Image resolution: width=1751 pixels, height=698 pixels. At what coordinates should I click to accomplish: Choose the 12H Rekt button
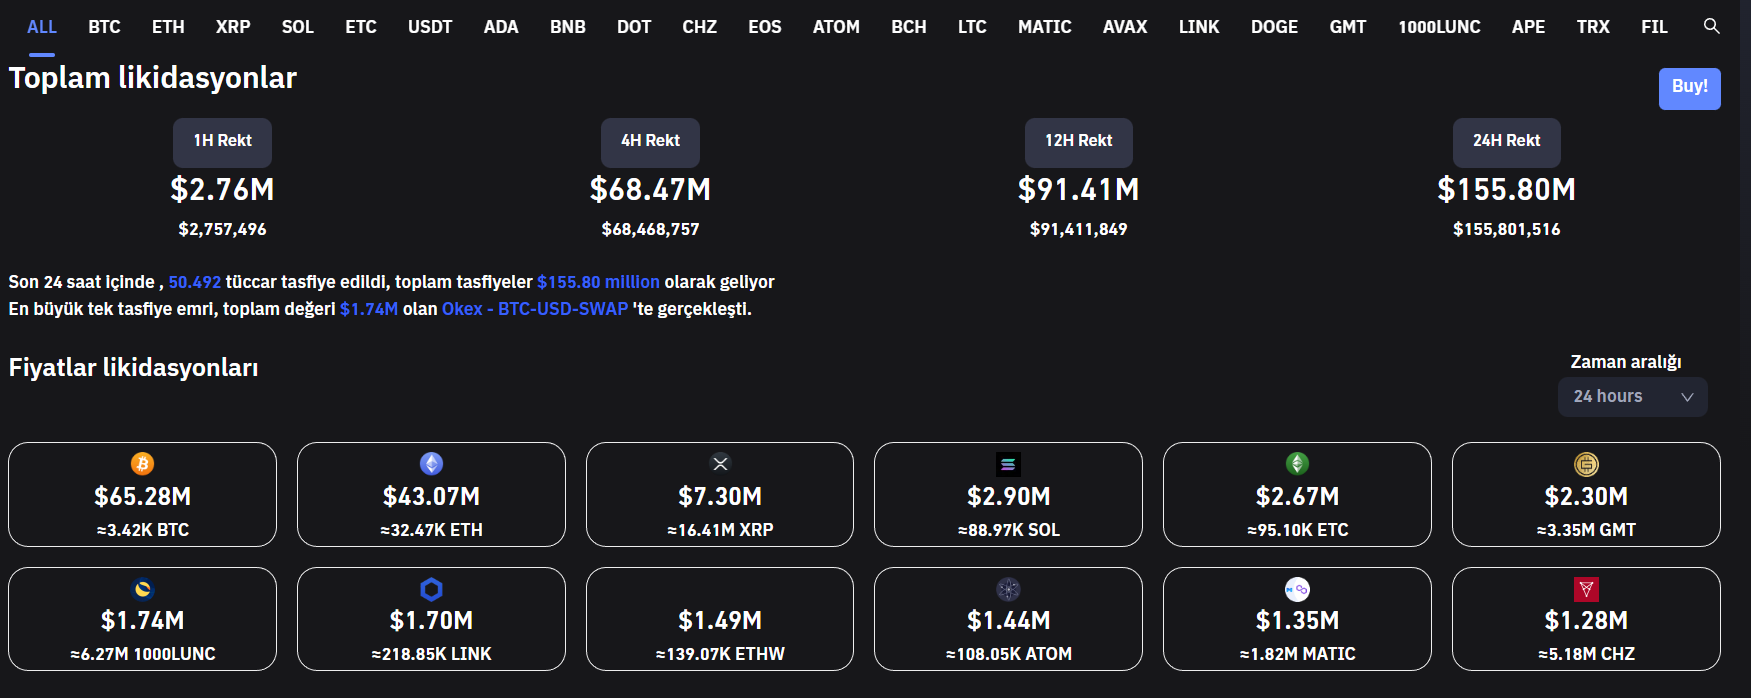(x=1078, y=141)
